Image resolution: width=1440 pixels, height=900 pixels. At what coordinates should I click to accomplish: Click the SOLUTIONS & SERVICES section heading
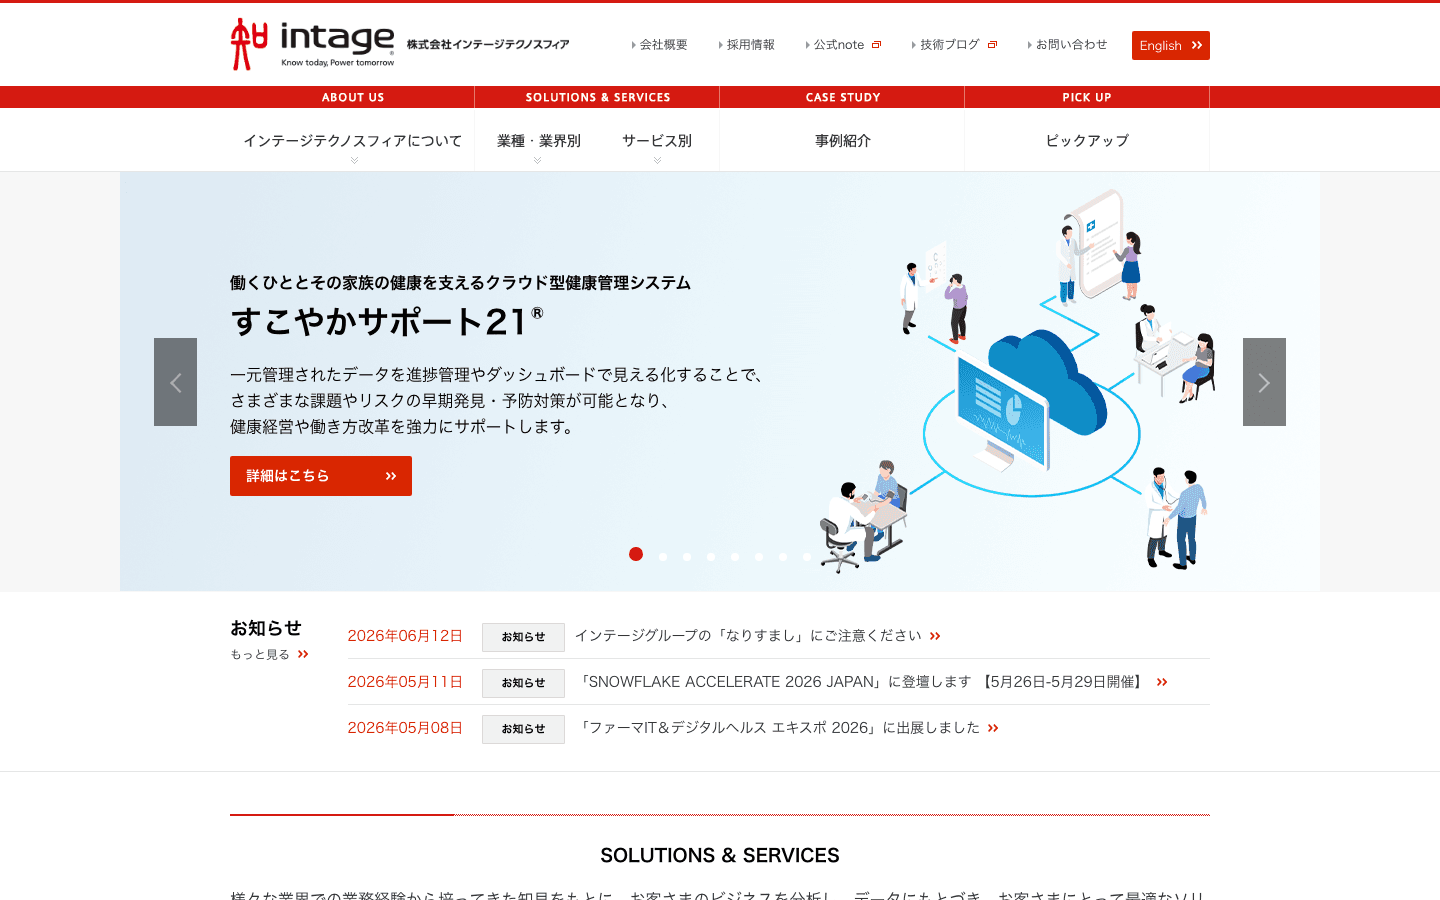pos(720,855)
